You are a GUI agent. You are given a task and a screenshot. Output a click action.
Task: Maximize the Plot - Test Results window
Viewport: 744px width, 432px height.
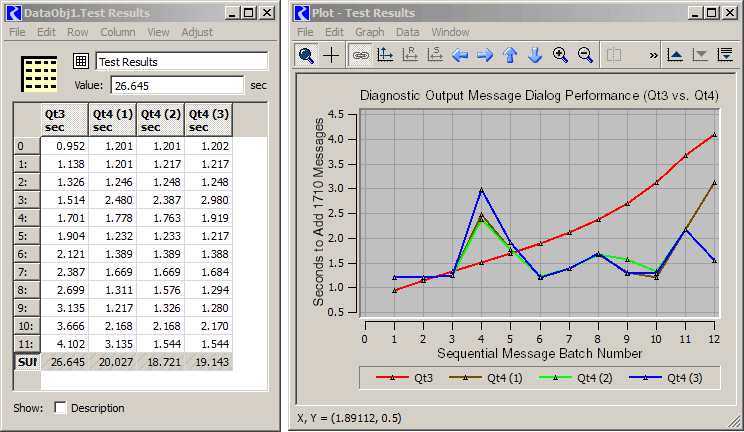pyautogui.click(x=711, y=13)
